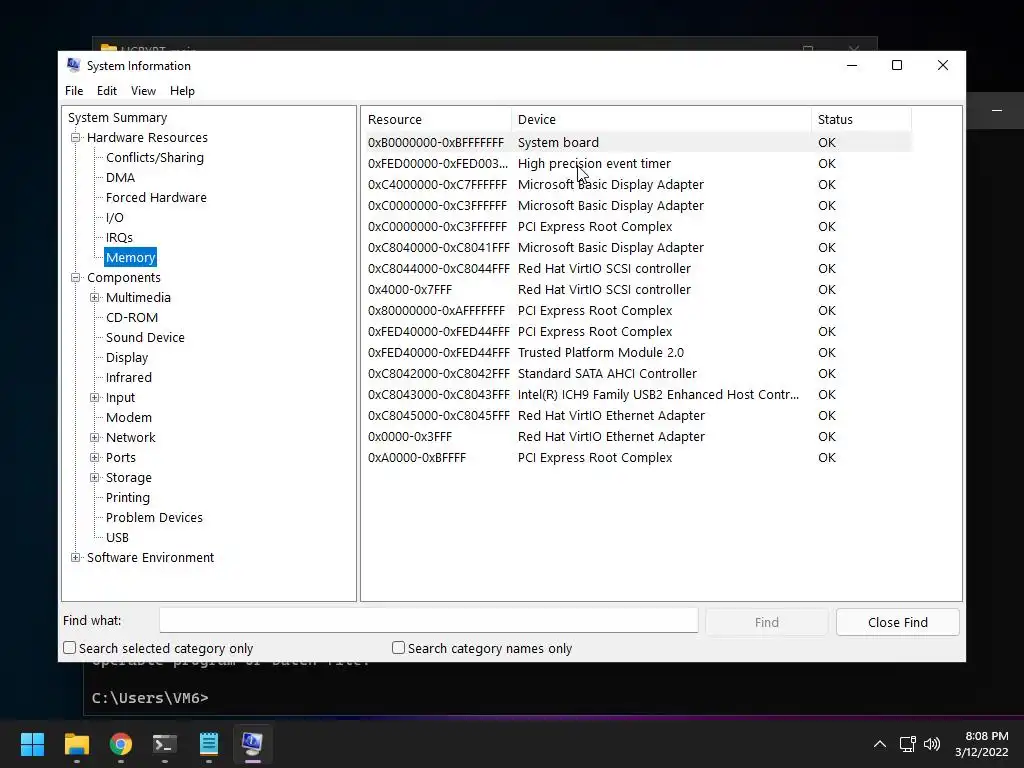This screenshot has width=1024, height=768.
Task: Open the Notepad taskbar icon
Action: (208, 744)
